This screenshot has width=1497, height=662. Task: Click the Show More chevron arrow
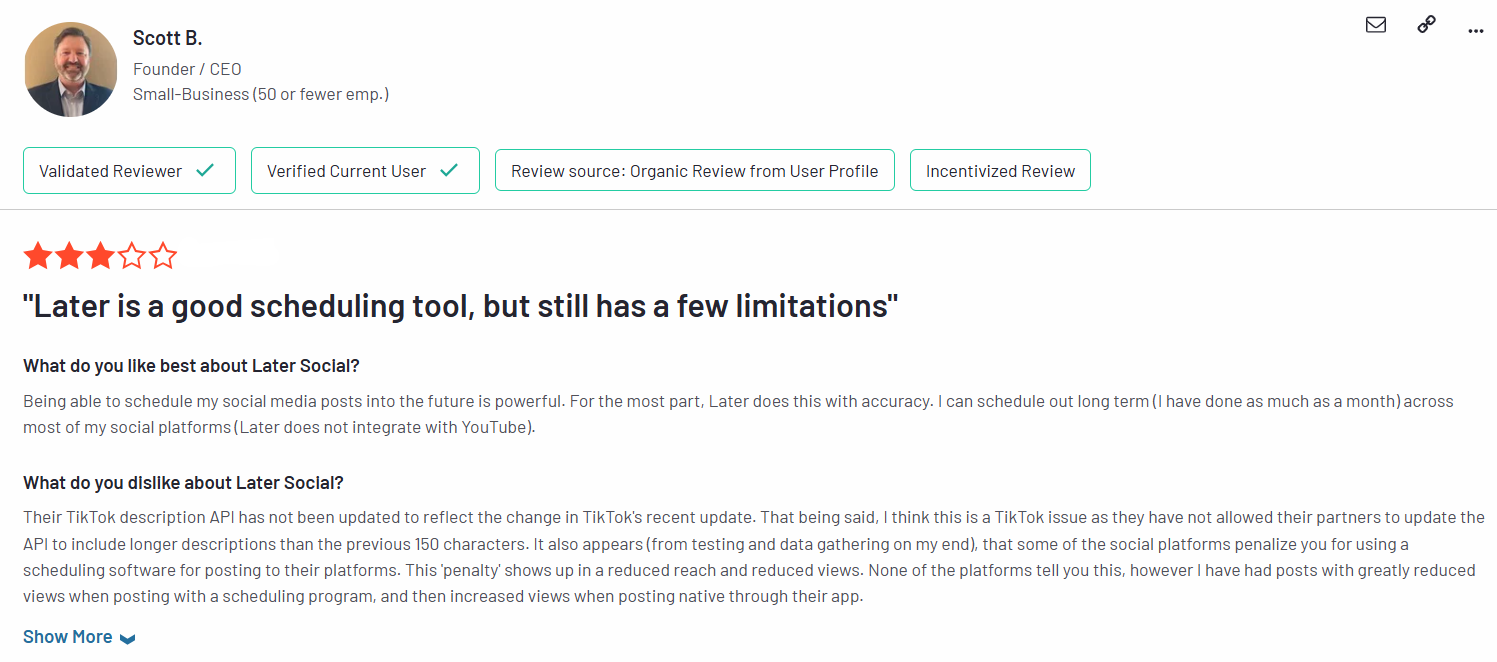point(127,639)
